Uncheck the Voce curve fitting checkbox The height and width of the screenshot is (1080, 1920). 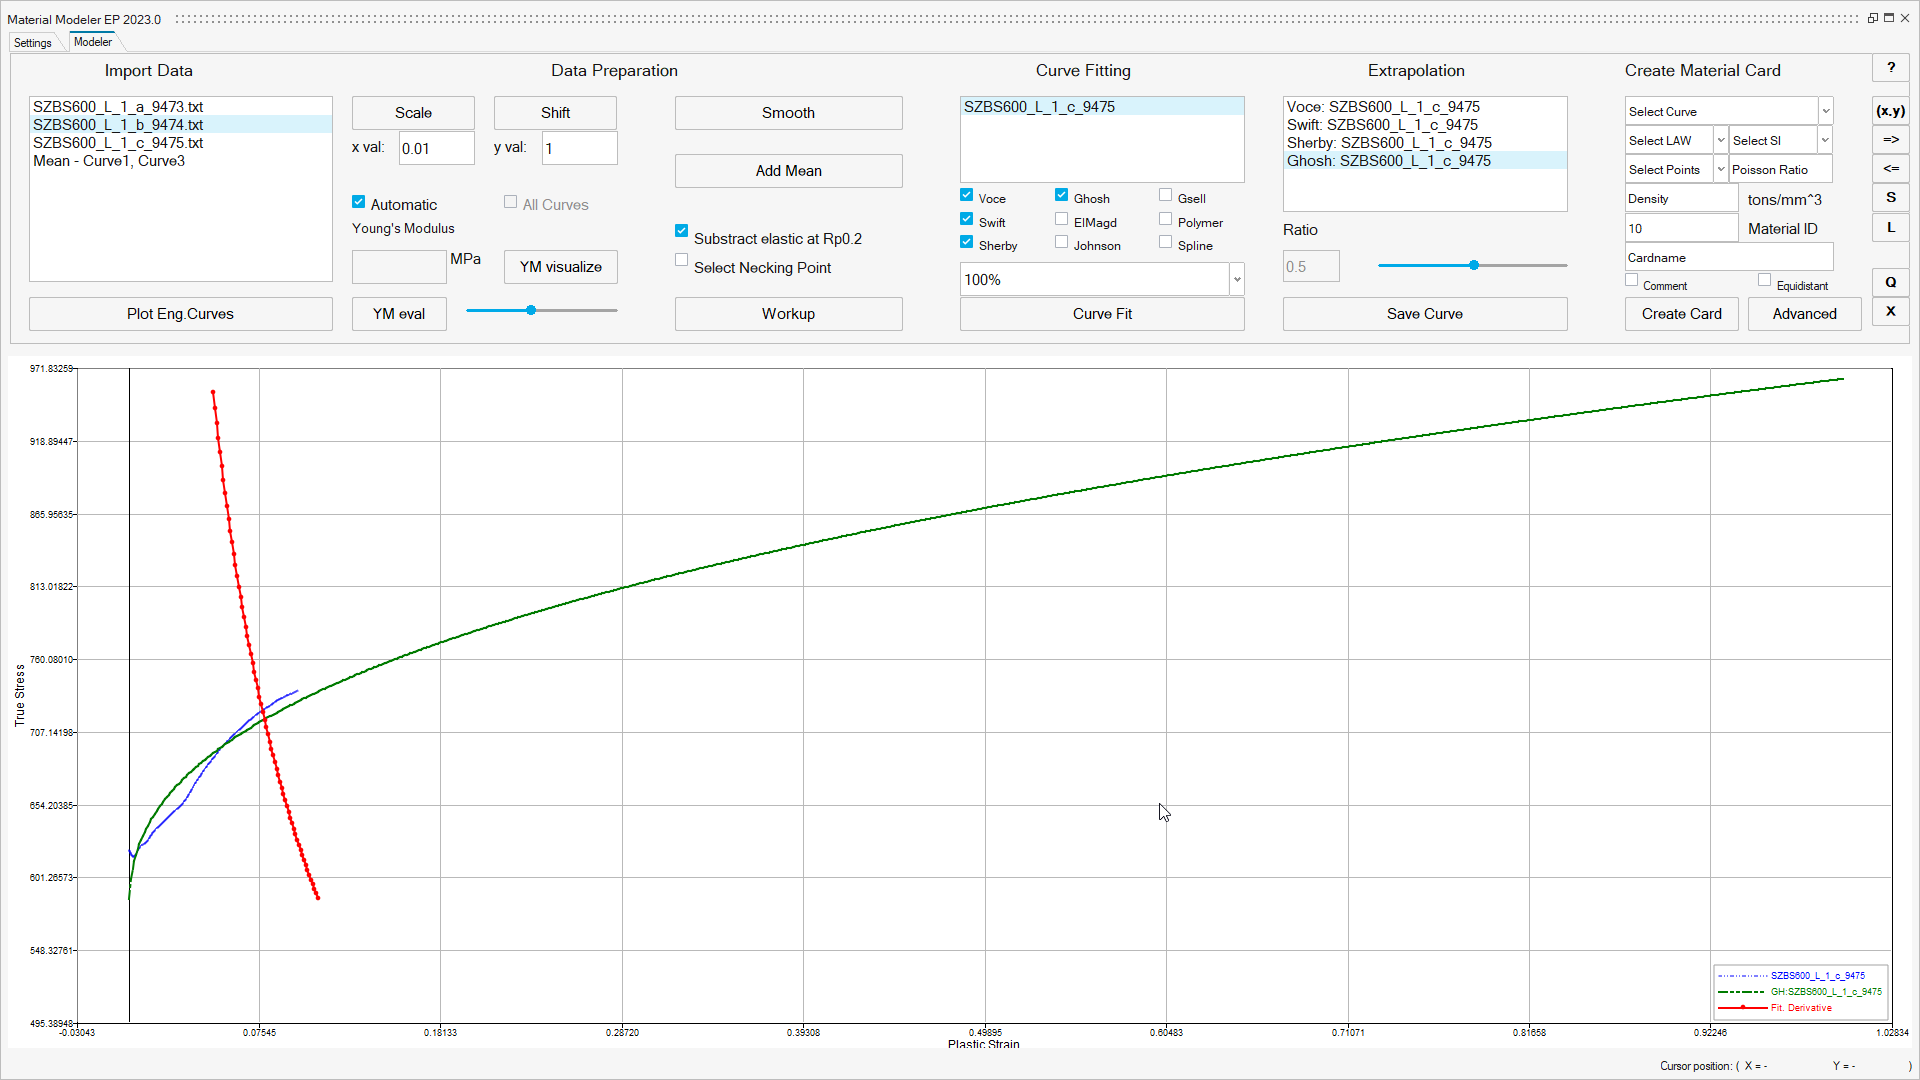click(x=967, y=196)
